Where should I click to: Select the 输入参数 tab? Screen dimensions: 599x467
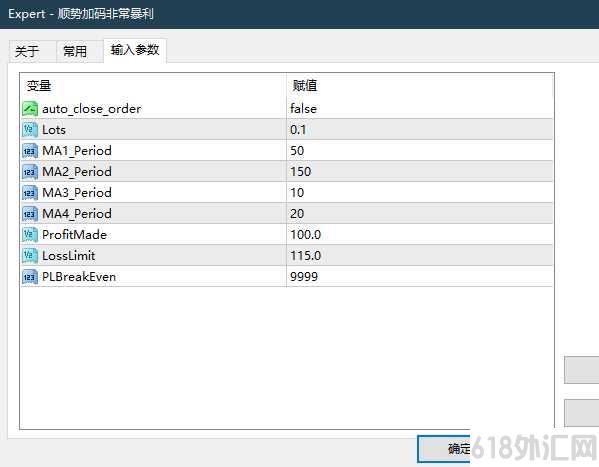tap(135, 50)
